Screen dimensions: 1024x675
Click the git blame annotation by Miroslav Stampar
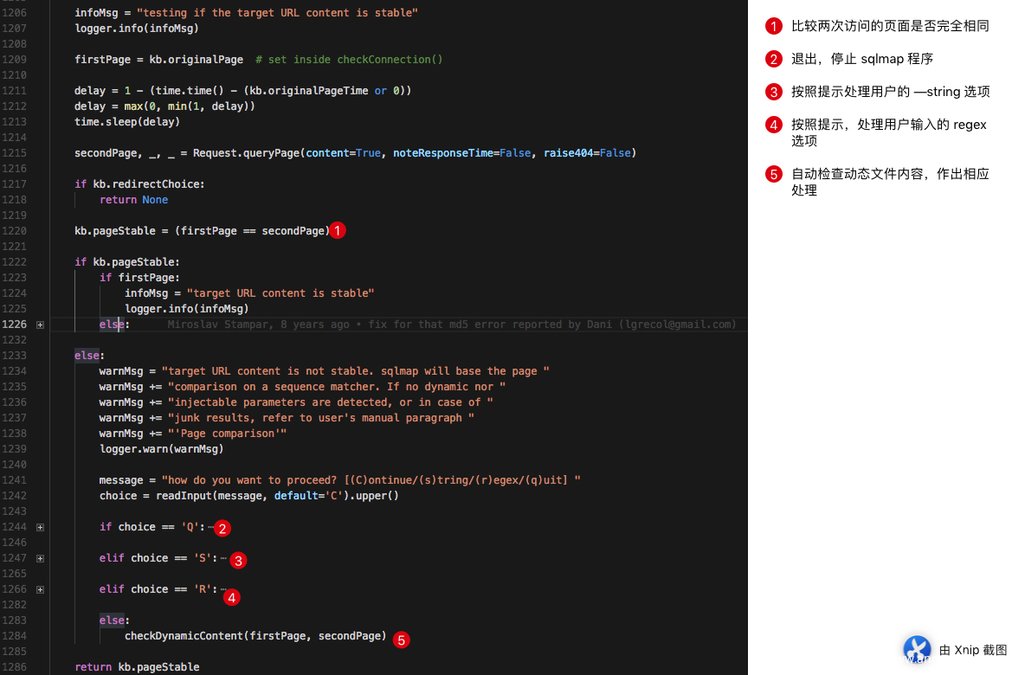[x=451, y=325]
